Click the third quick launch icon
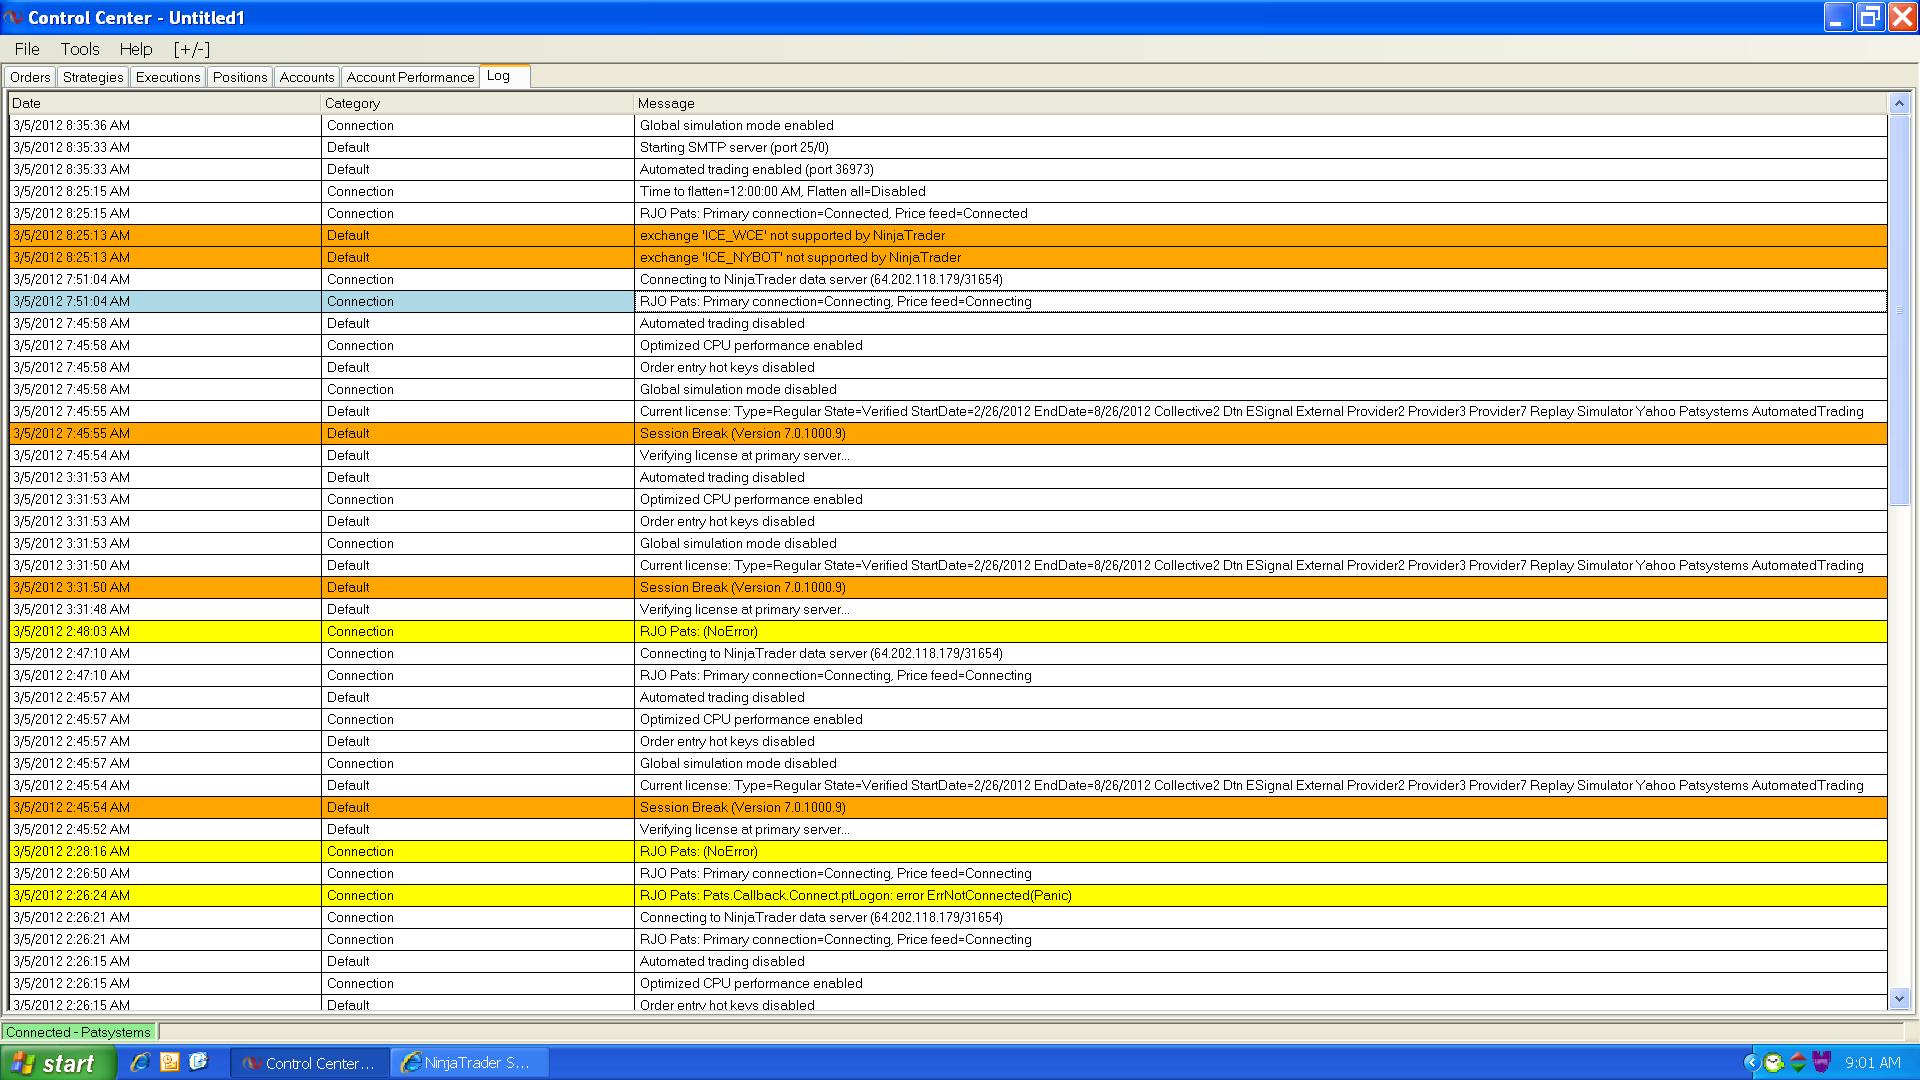Screen dimensions: 1920x1080 (198, 1062)
